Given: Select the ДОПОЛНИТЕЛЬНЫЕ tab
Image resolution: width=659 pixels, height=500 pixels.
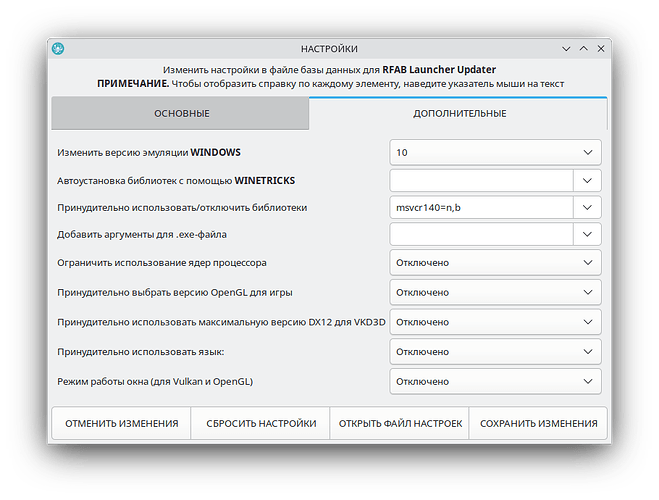Looking at the screenshot, I should (x=459, y=114).
